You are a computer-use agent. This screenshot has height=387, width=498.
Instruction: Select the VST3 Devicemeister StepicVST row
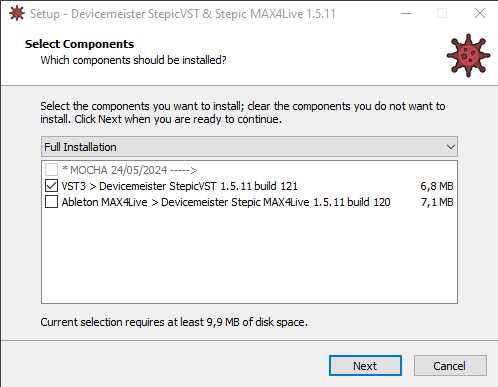coord(249,186)
